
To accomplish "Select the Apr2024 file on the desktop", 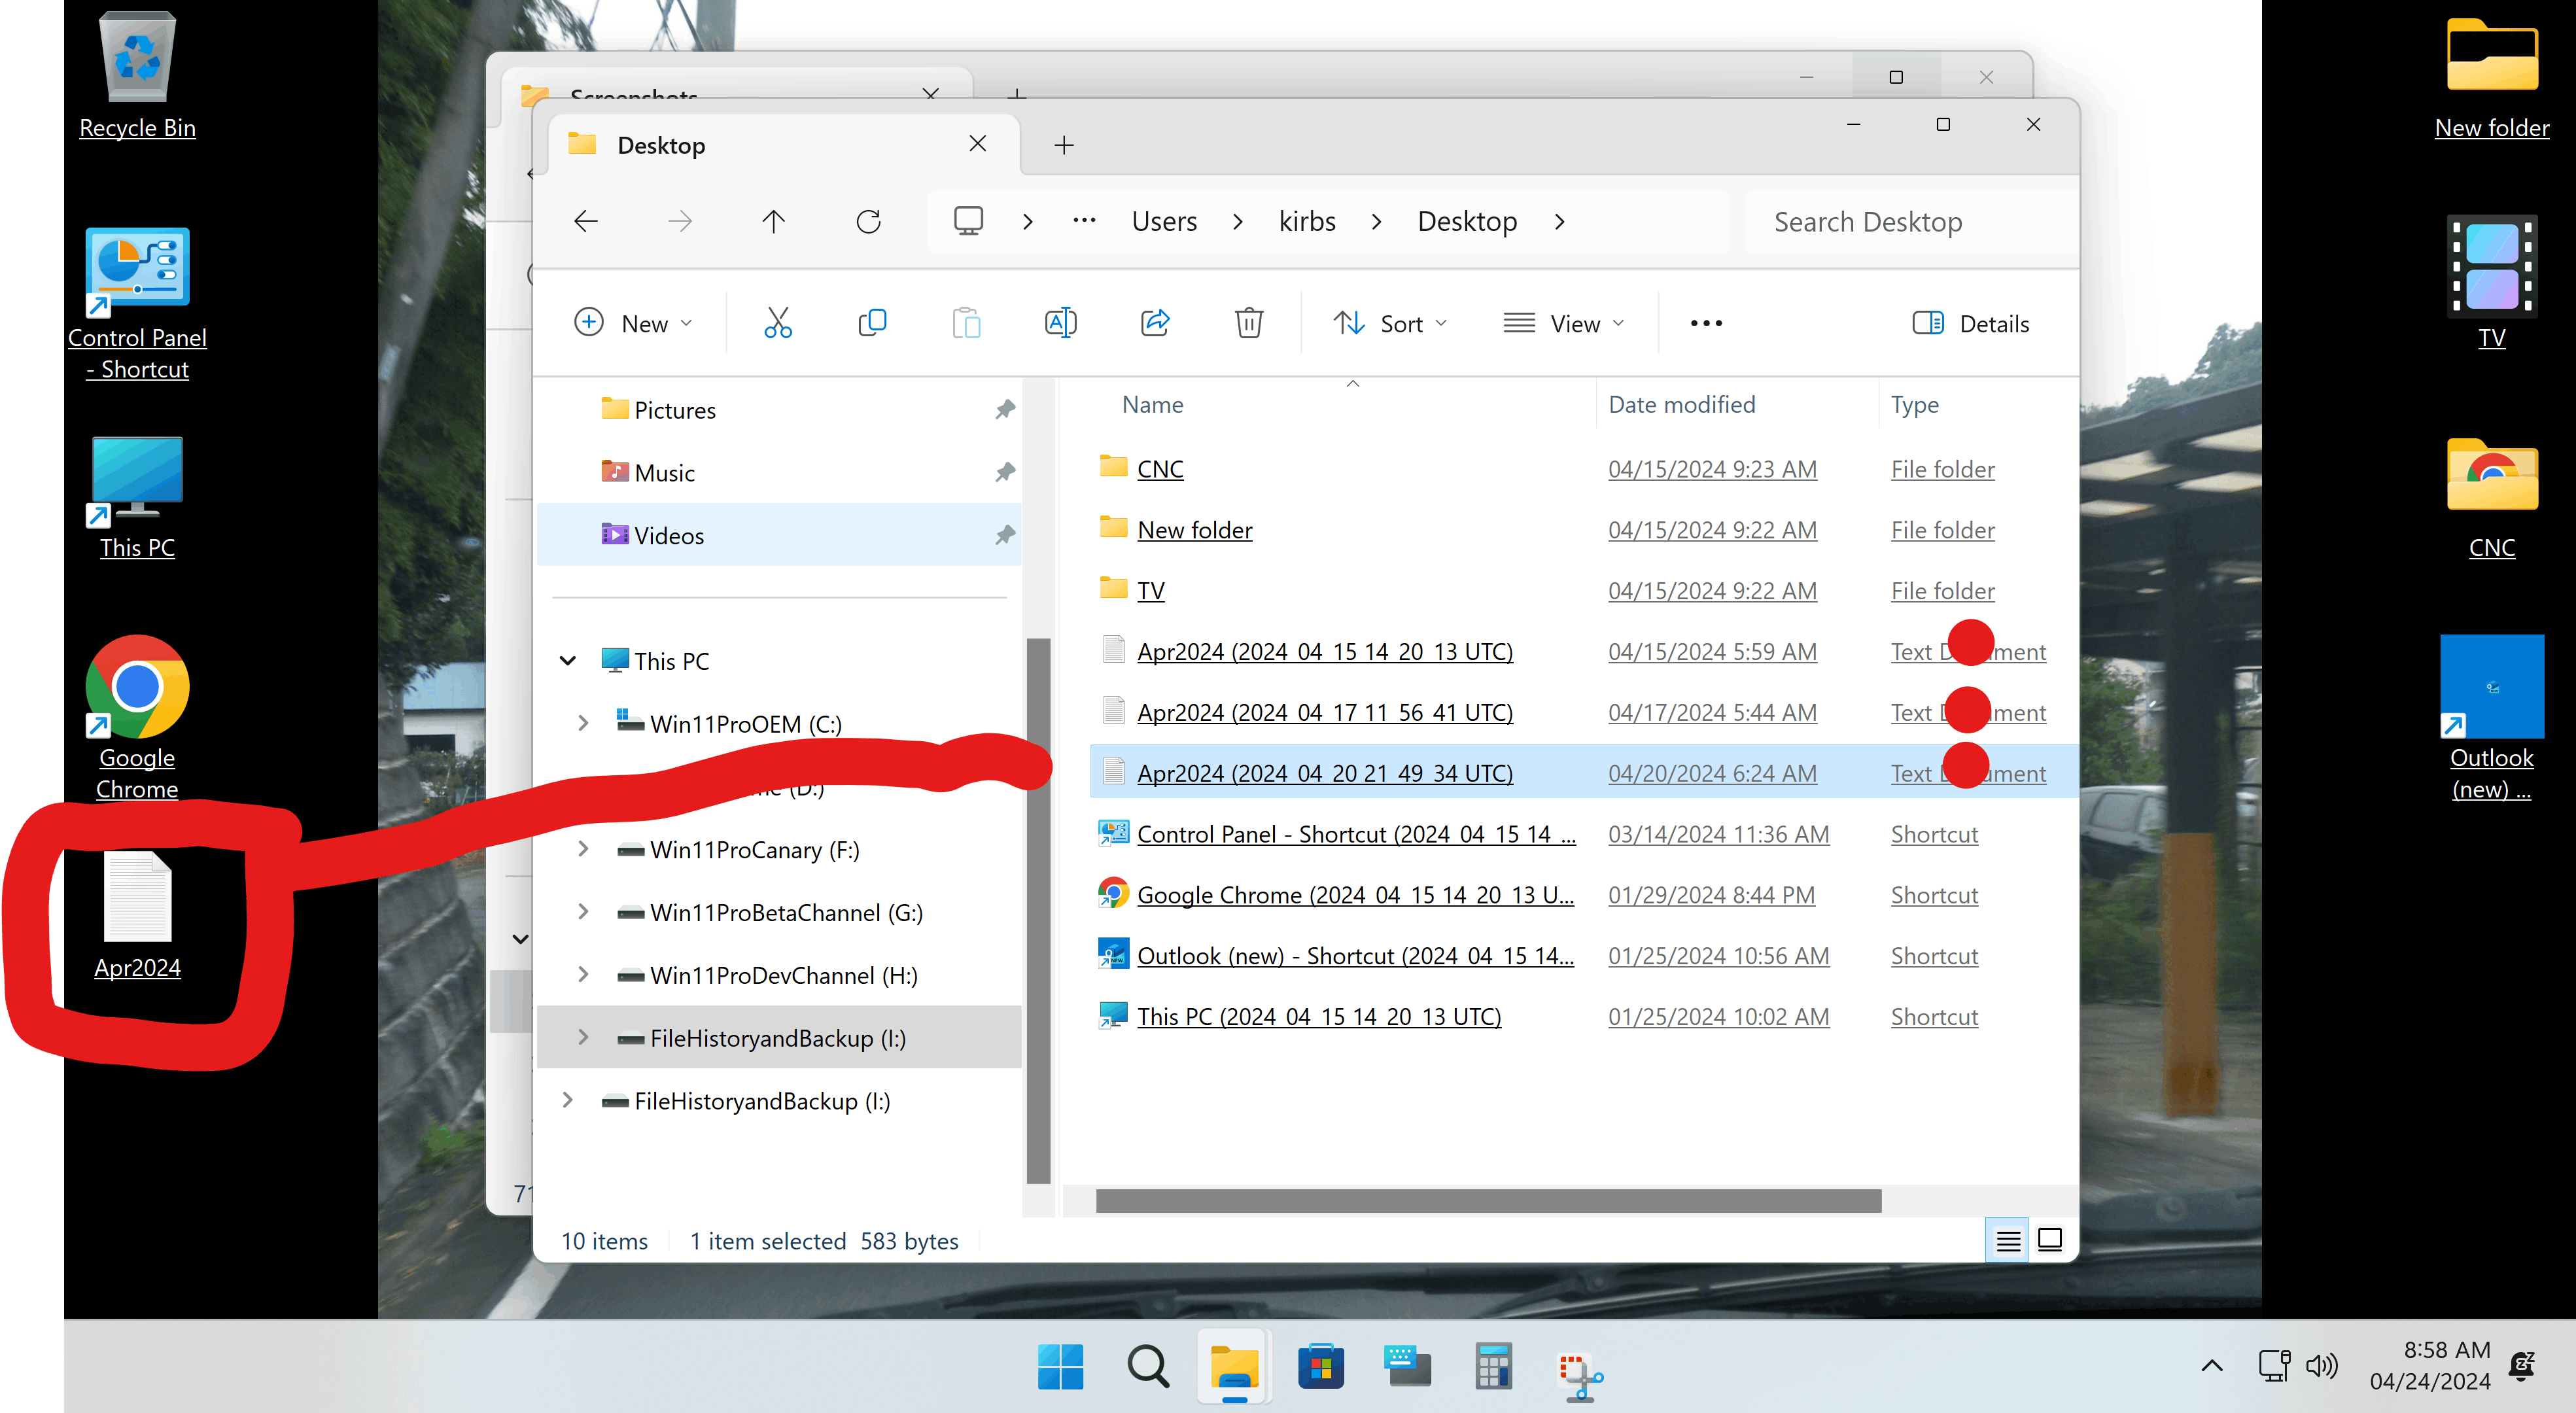I will [137, 915].
